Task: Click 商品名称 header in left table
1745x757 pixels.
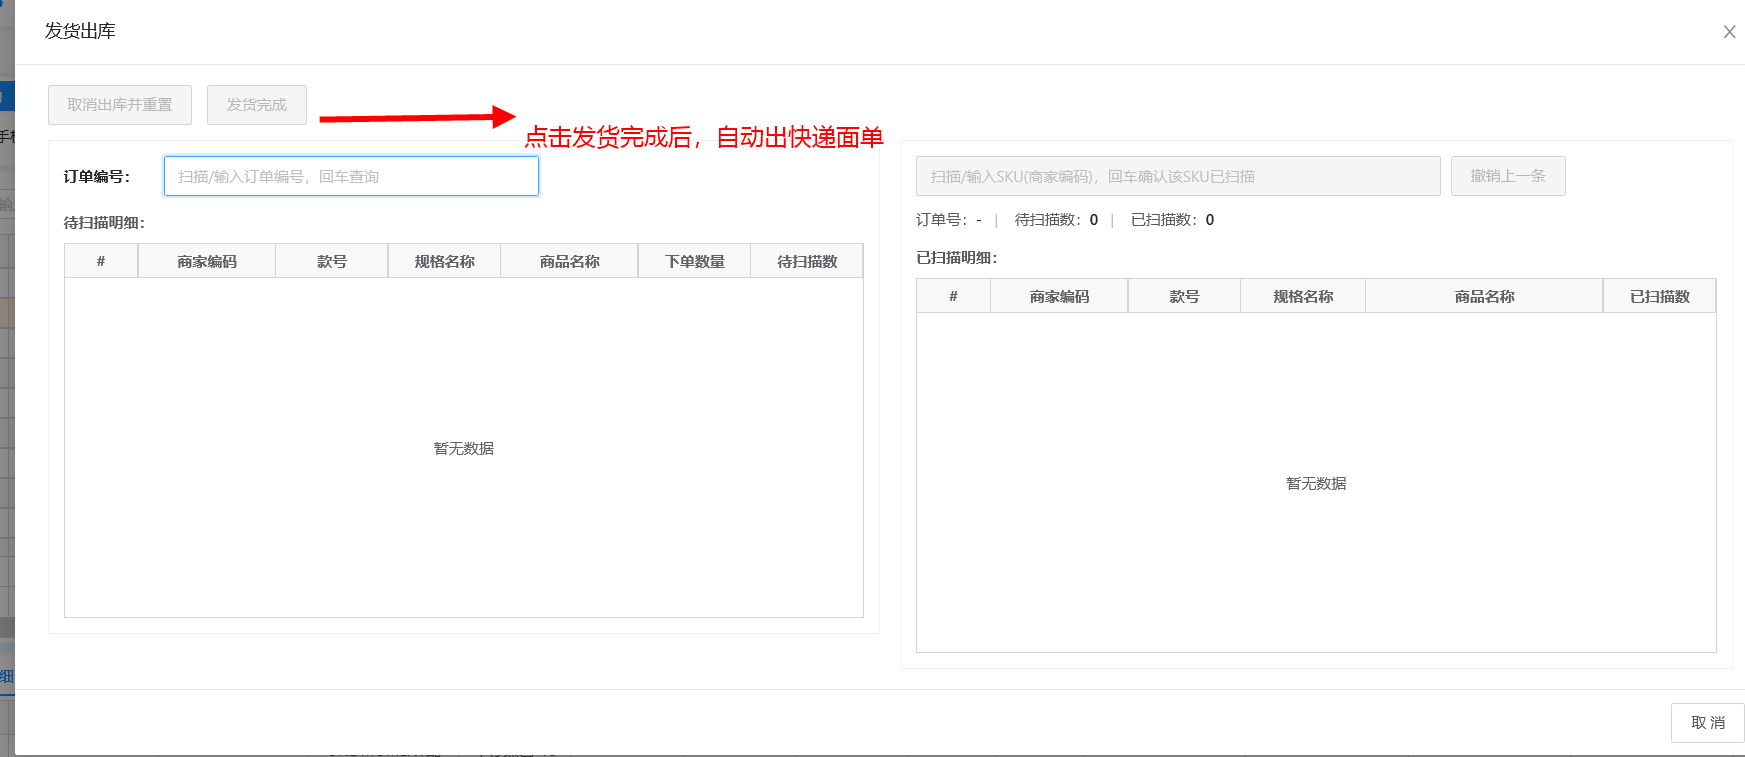Action: point(569,261)
